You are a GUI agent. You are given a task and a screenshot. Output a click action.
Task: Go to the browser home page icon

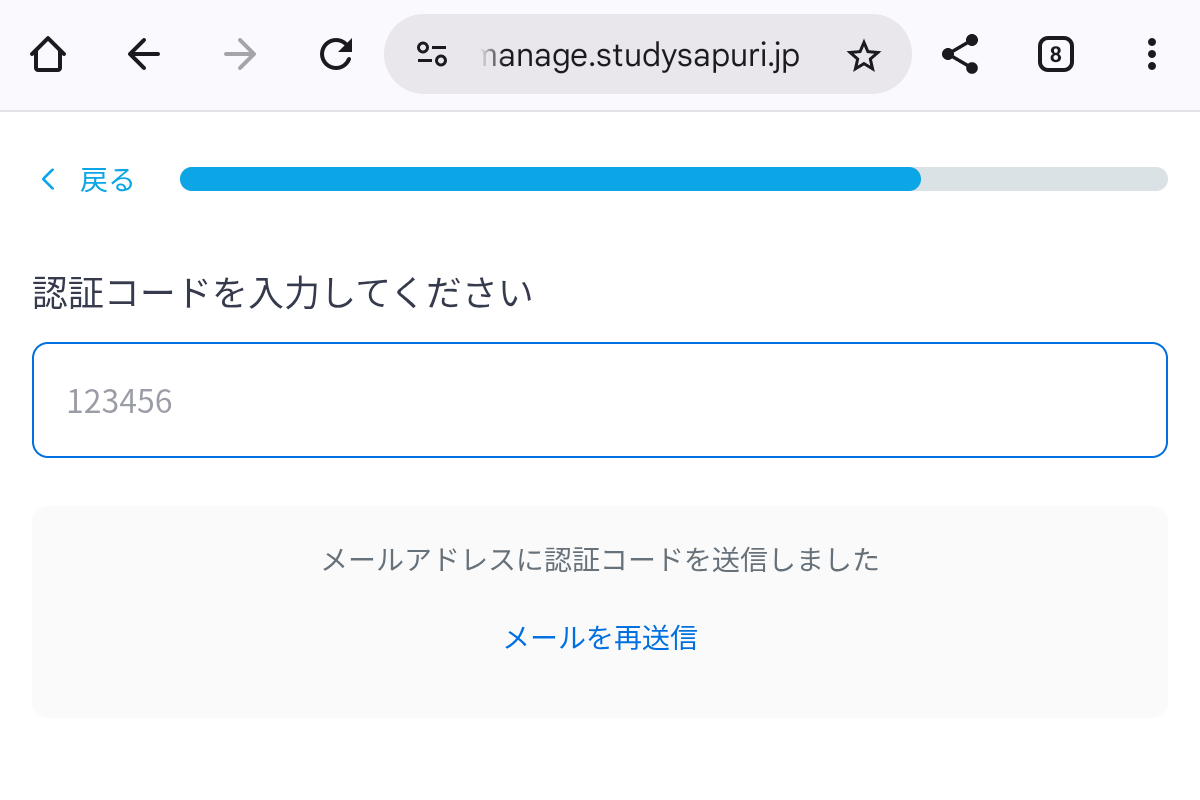48,54
